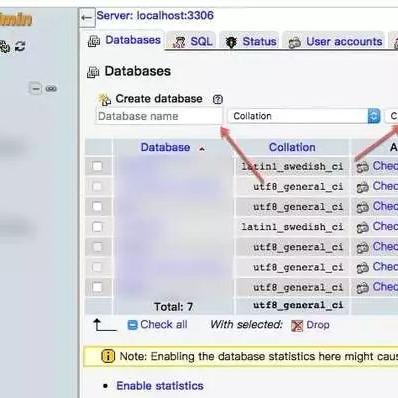Tick the checkbox in the third database row
Image resolution: width=398 pixels, height=398 pixels.
click(x=97, y=207)
